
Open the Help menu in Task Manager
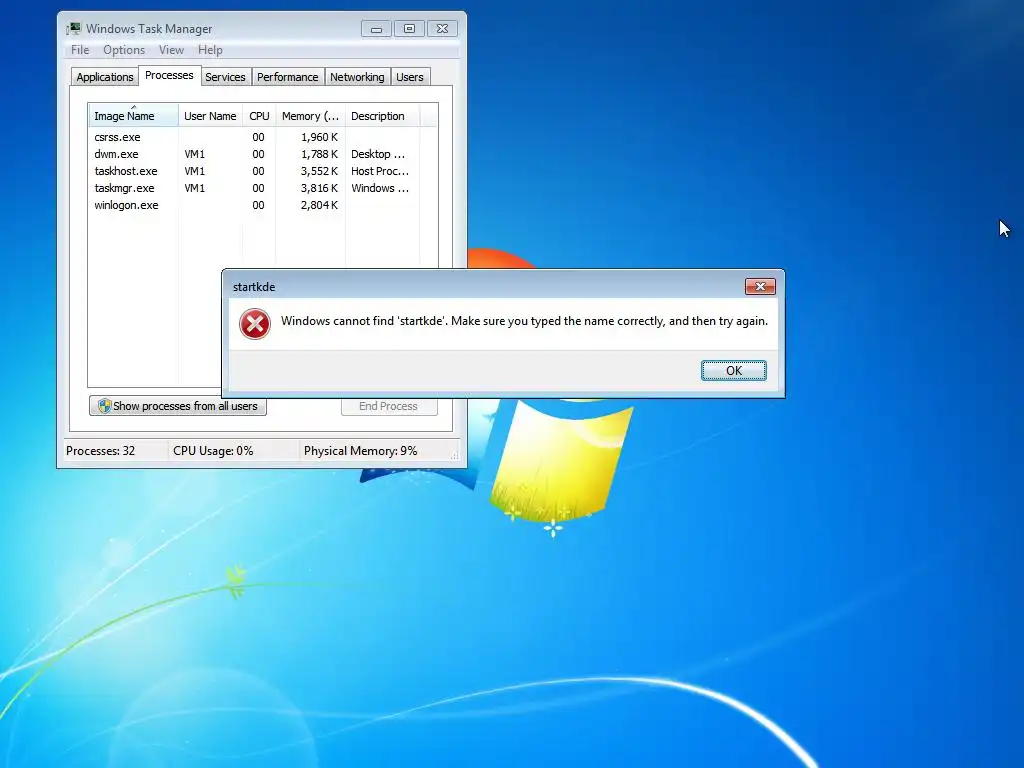210,50
